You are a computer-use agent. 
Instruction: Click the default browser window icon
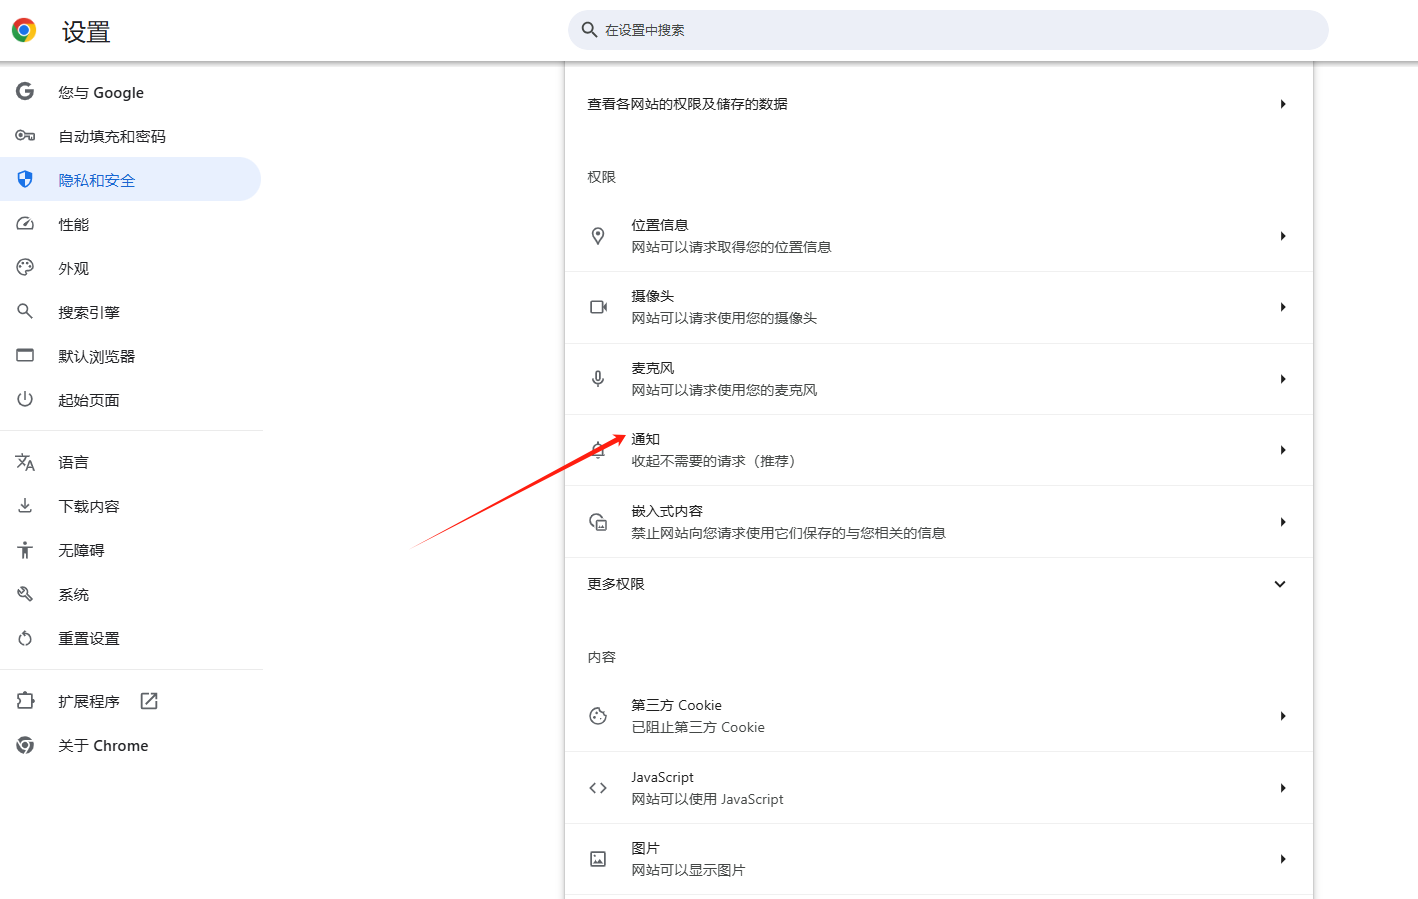(25, 356)
